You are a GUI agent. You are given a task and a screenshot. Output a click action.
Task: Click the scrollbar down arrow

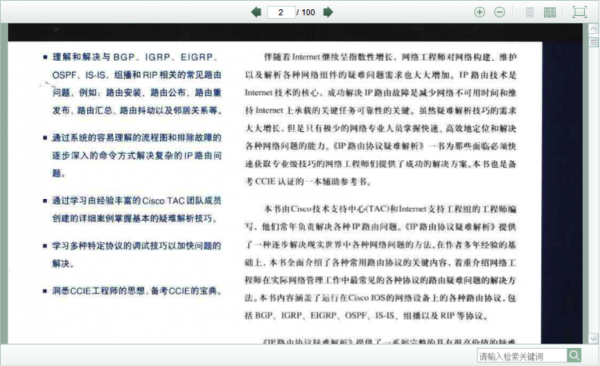[593, 338]
